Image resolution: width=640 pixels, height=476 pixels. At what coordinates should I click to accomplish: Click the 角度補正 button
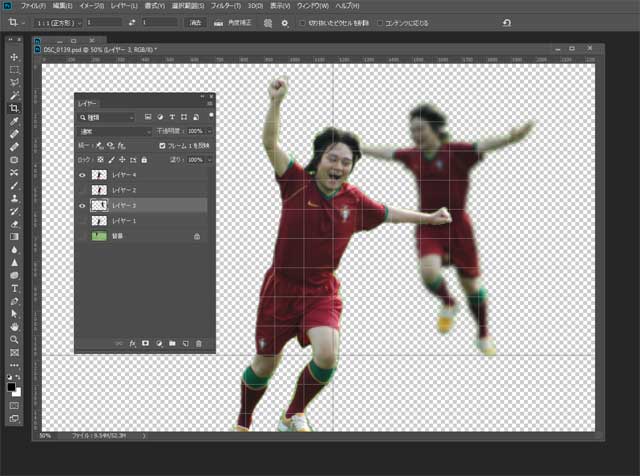point(240,22)
